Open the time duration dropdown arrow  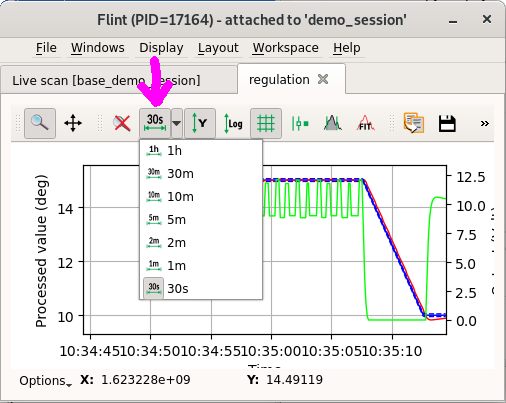click(177, 123)
